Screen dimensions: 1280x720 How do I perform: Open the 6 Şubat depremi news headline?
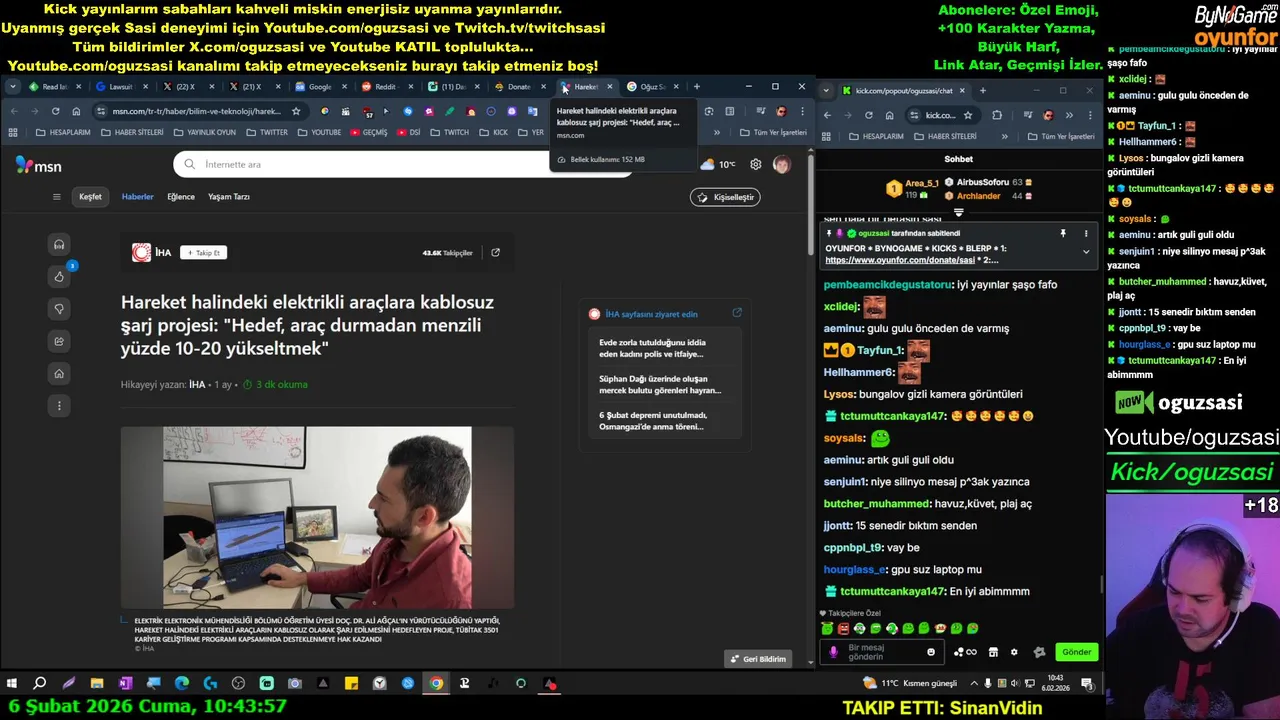coord(654,421)
